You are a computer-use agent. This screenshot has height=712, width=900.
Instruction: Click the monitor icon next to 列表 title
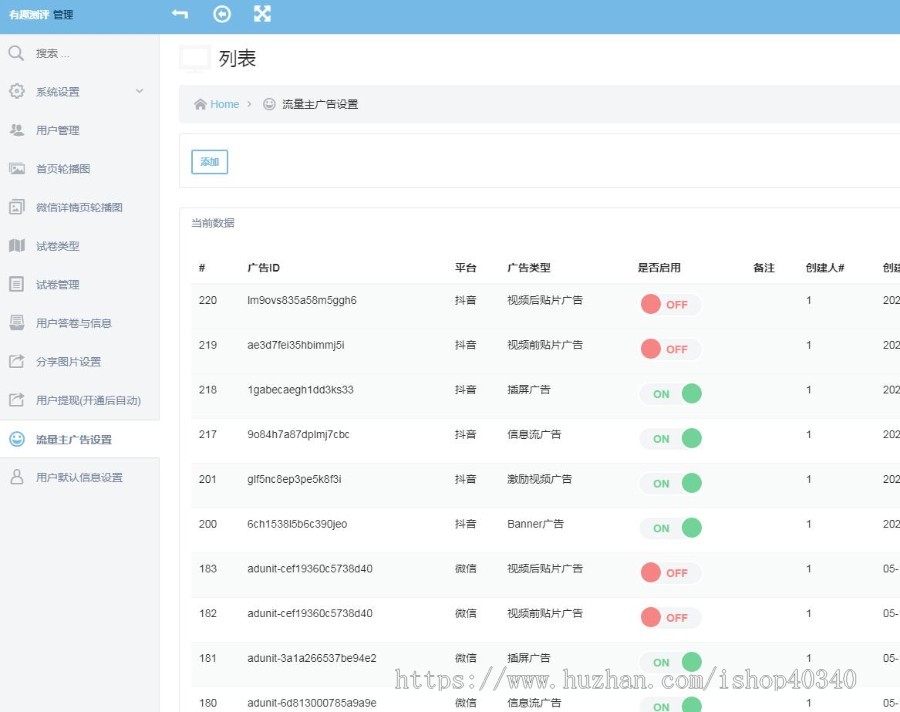[193, 58]
